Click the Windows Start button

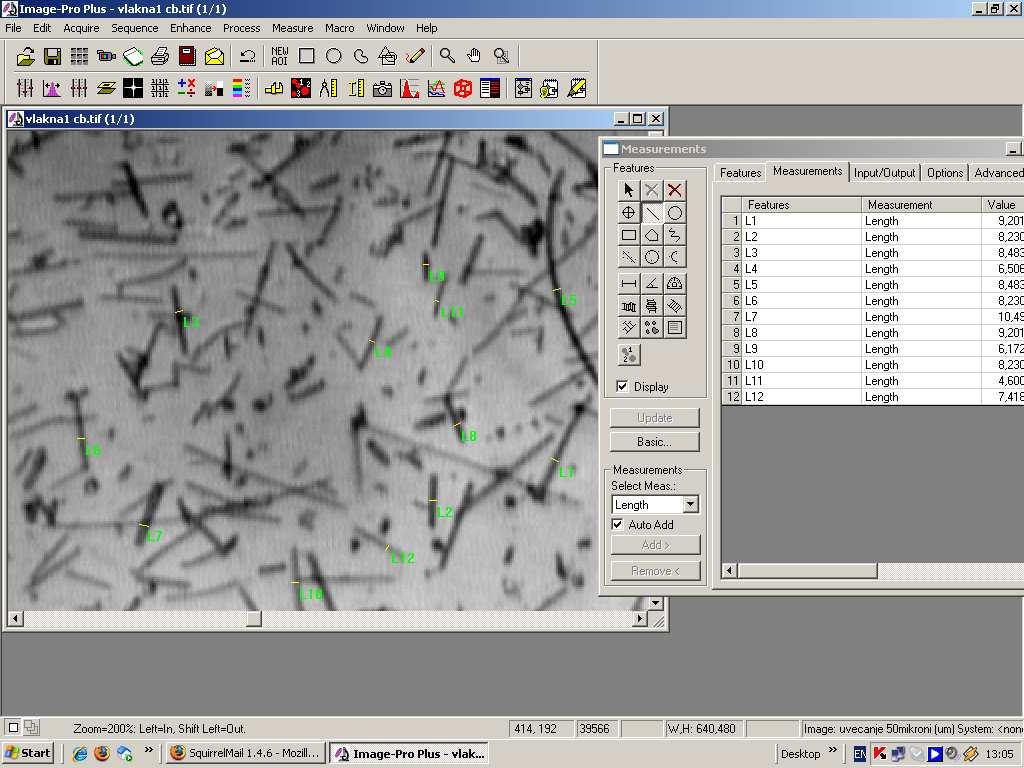[27, 753]
